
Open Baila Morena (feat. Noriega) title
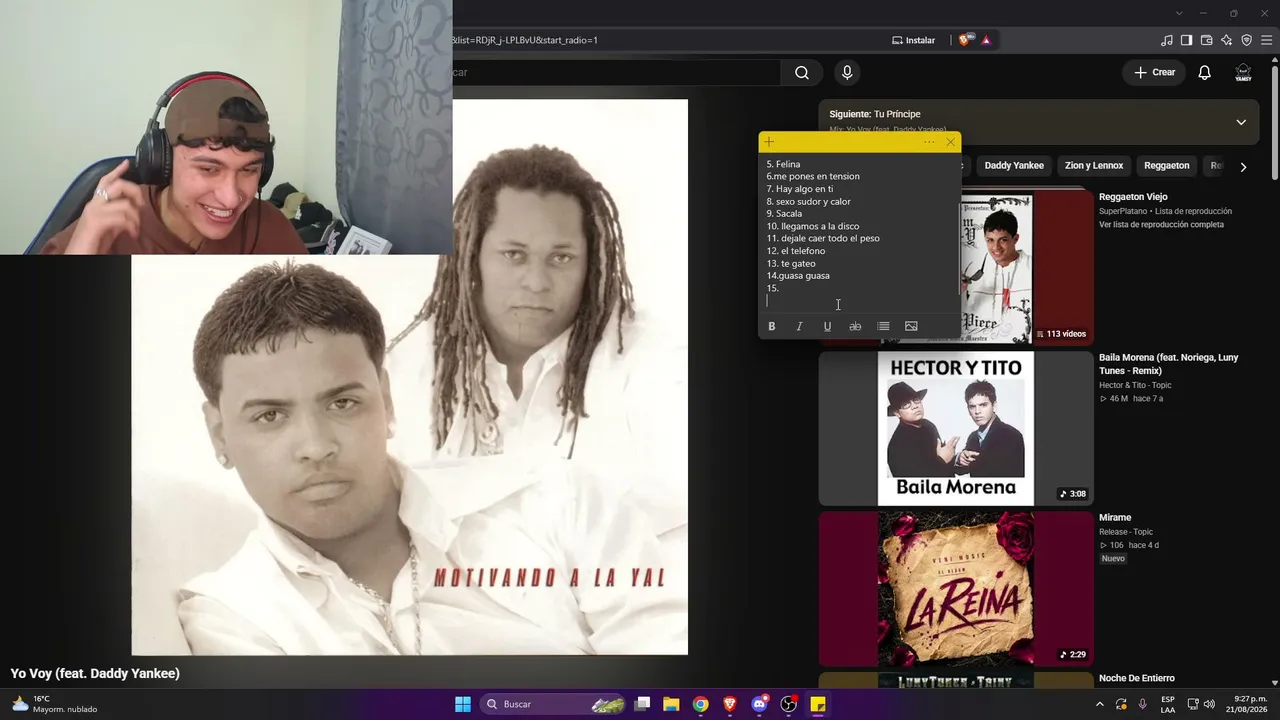(x=1169, y=364)
